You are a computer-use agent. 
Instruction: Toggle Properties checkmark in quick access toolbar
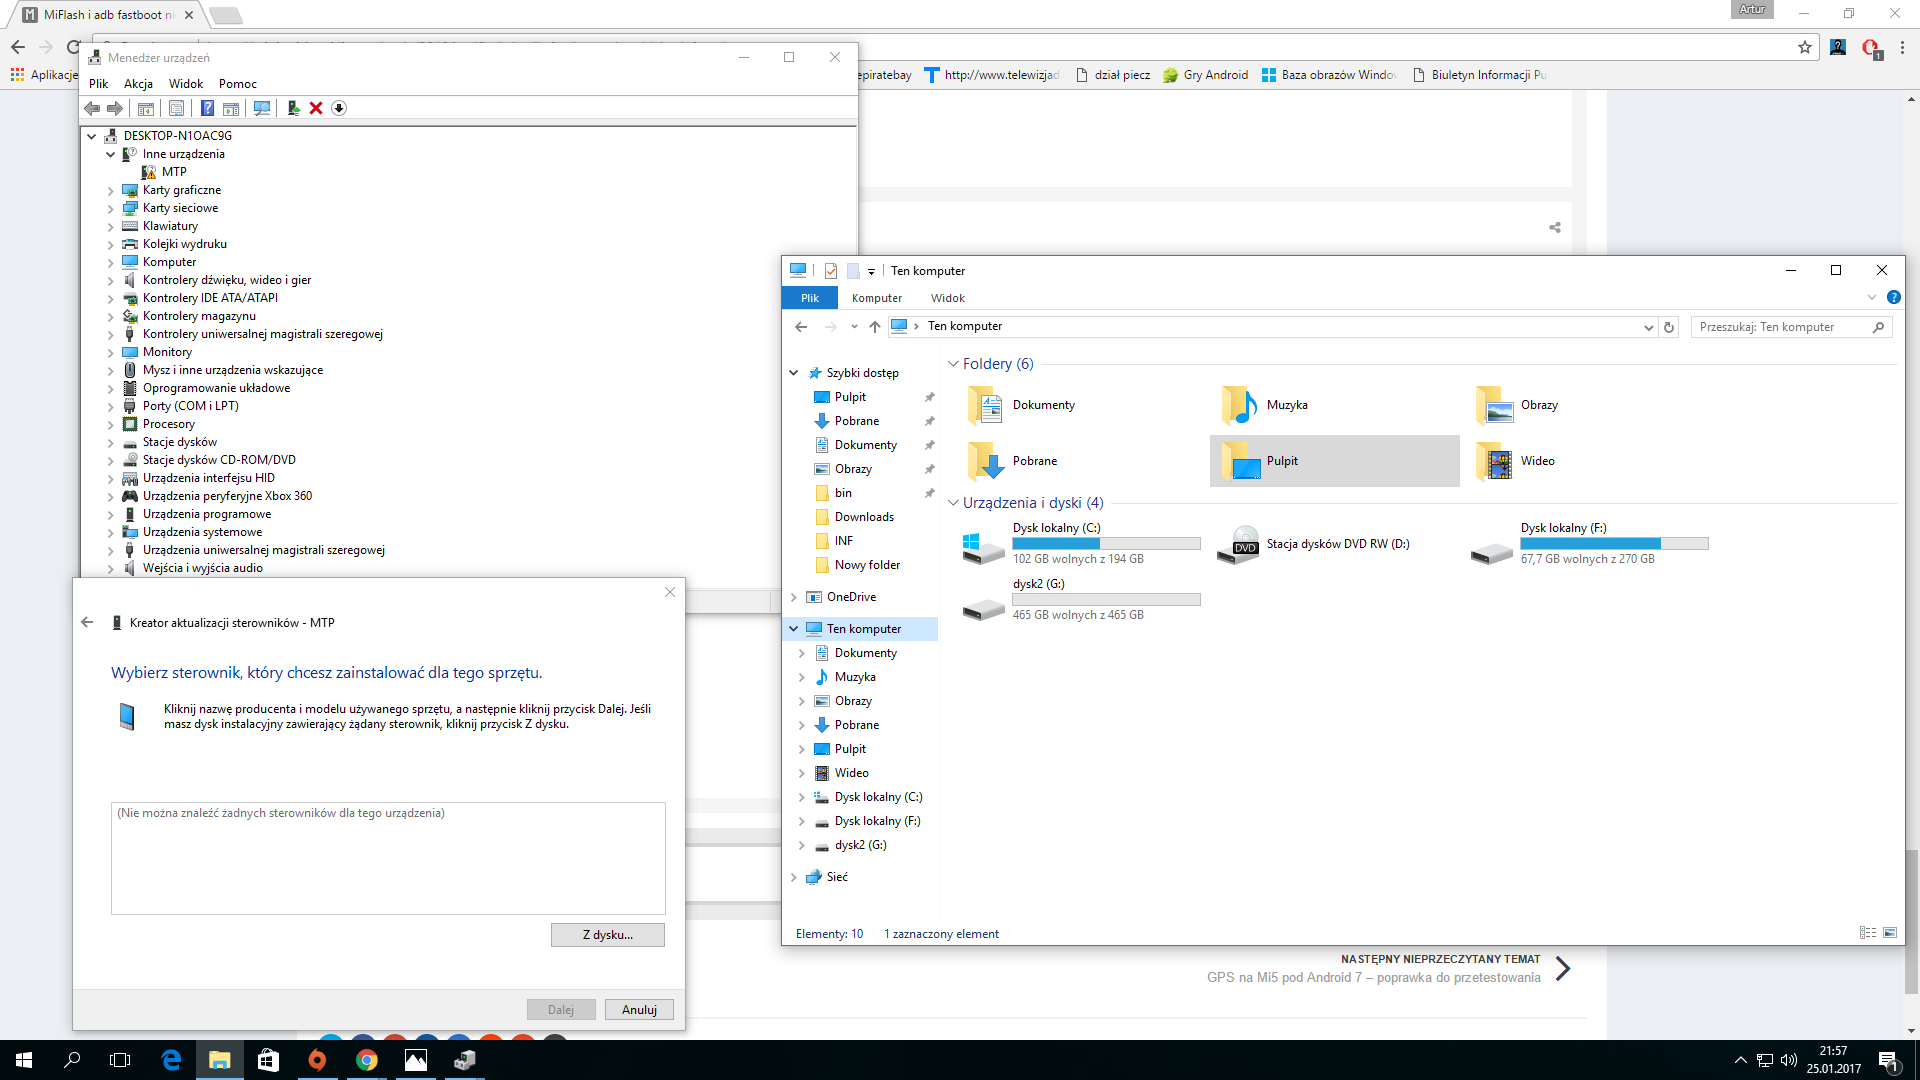[831, 271]
